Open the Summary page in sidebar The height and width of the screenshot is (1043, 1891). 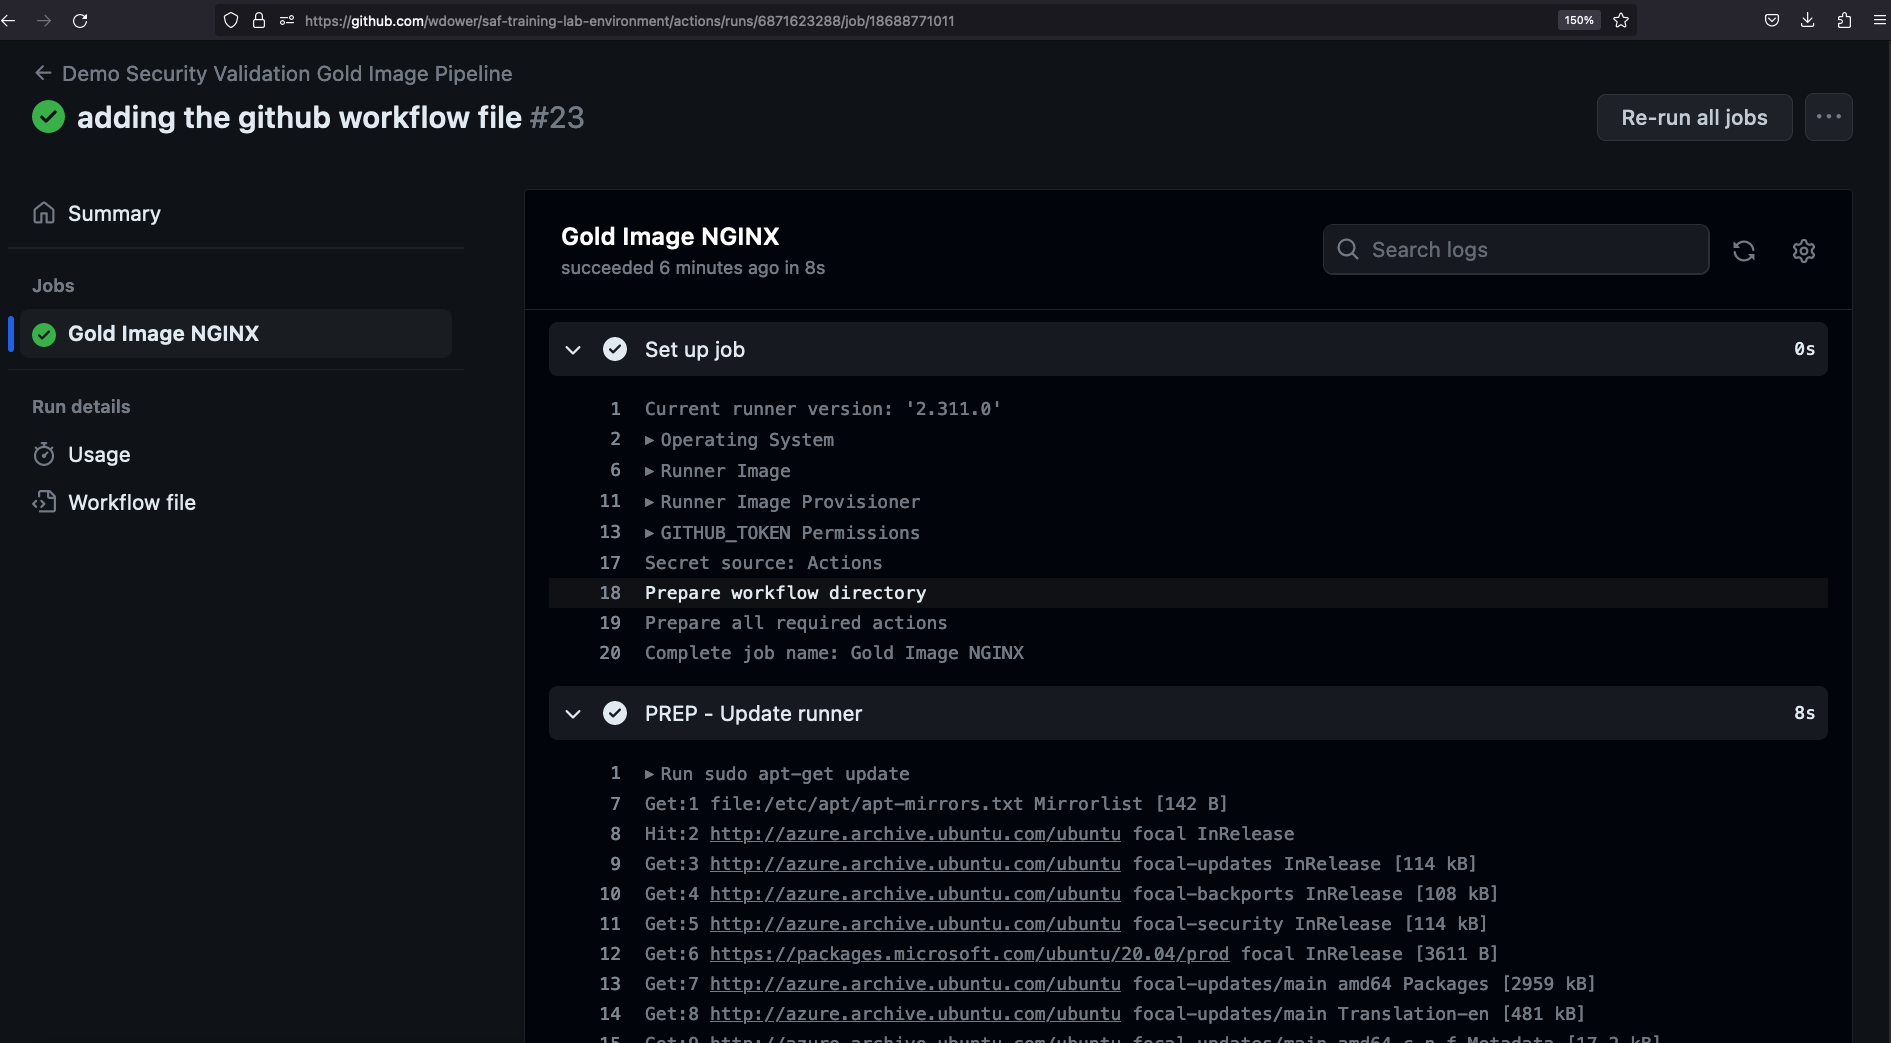(x=113, y=213)
